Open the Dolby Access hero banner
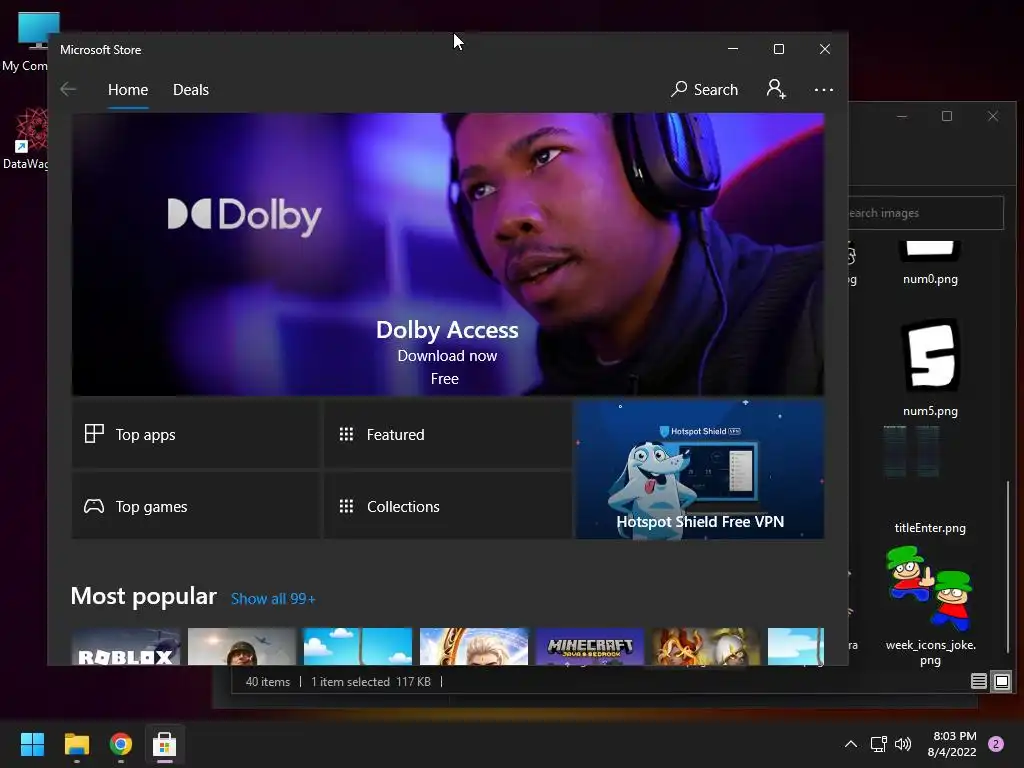1024x768 pixels. coord(447,254)
